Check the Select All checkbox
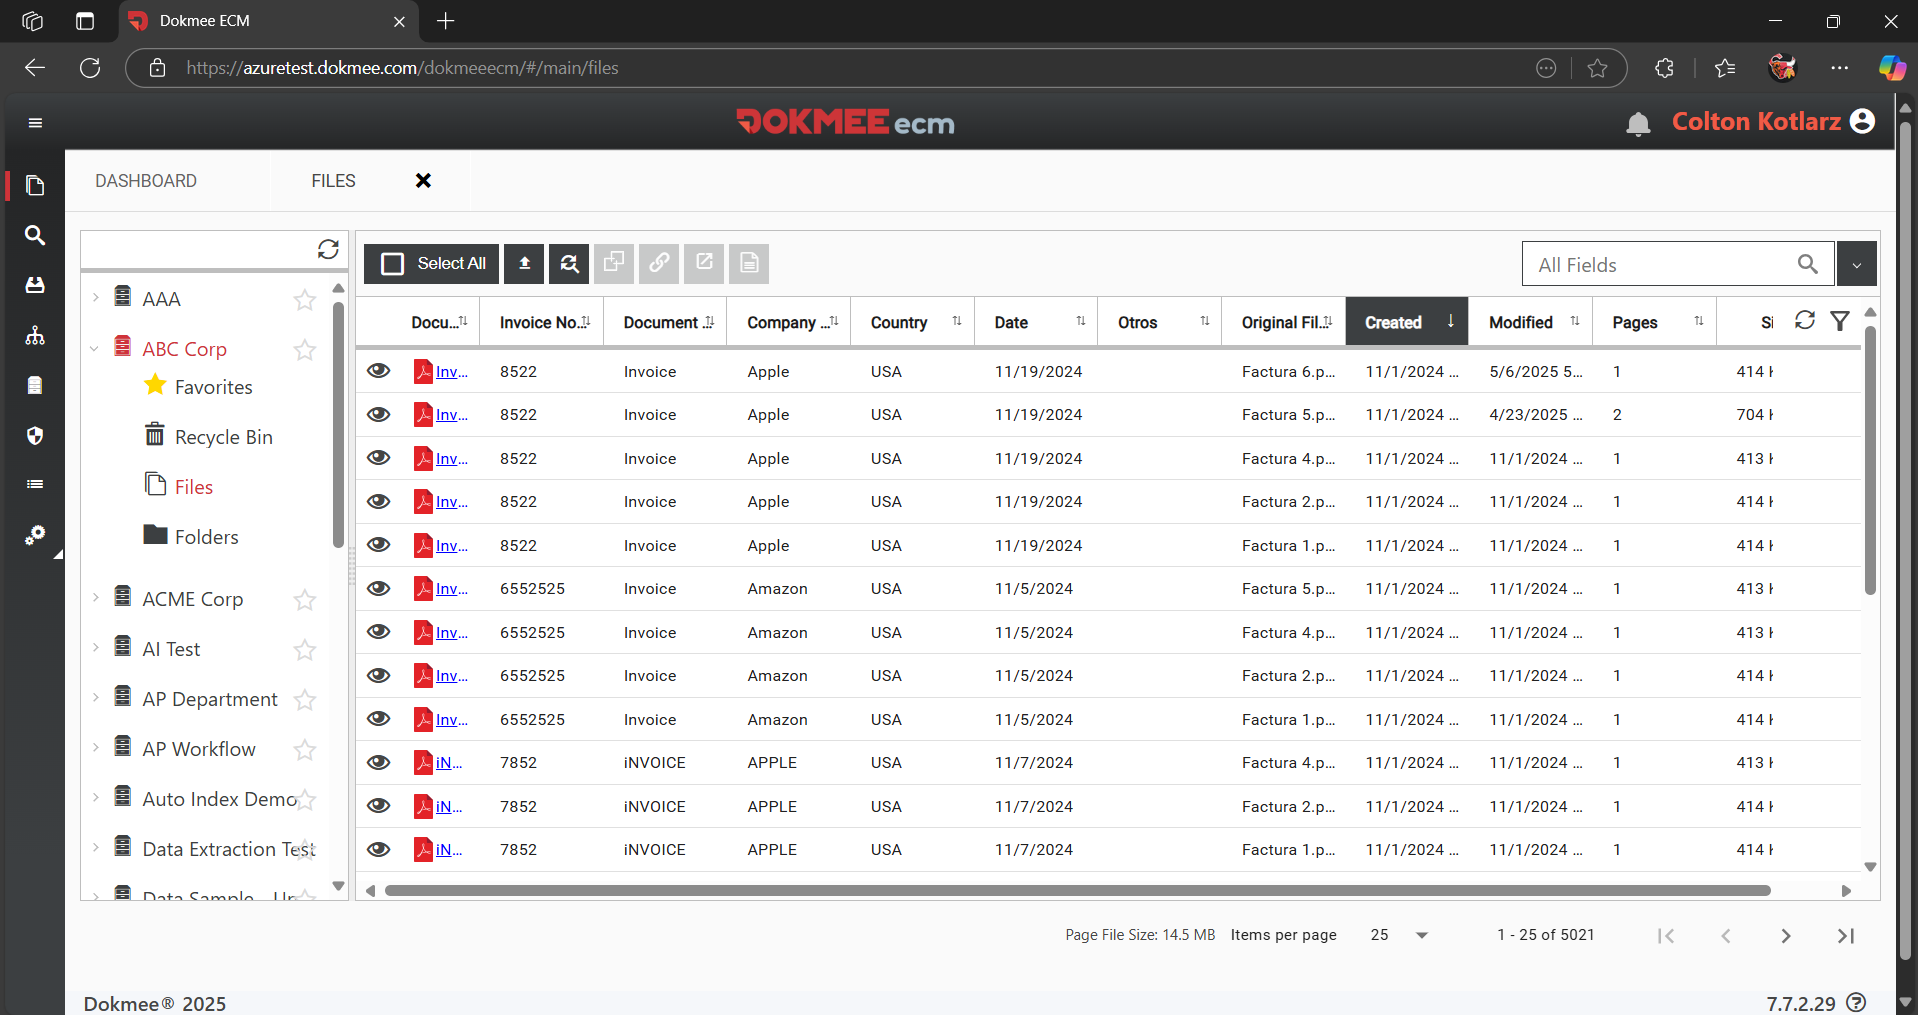1918x1015 pixels. click(x=393, y=264)
